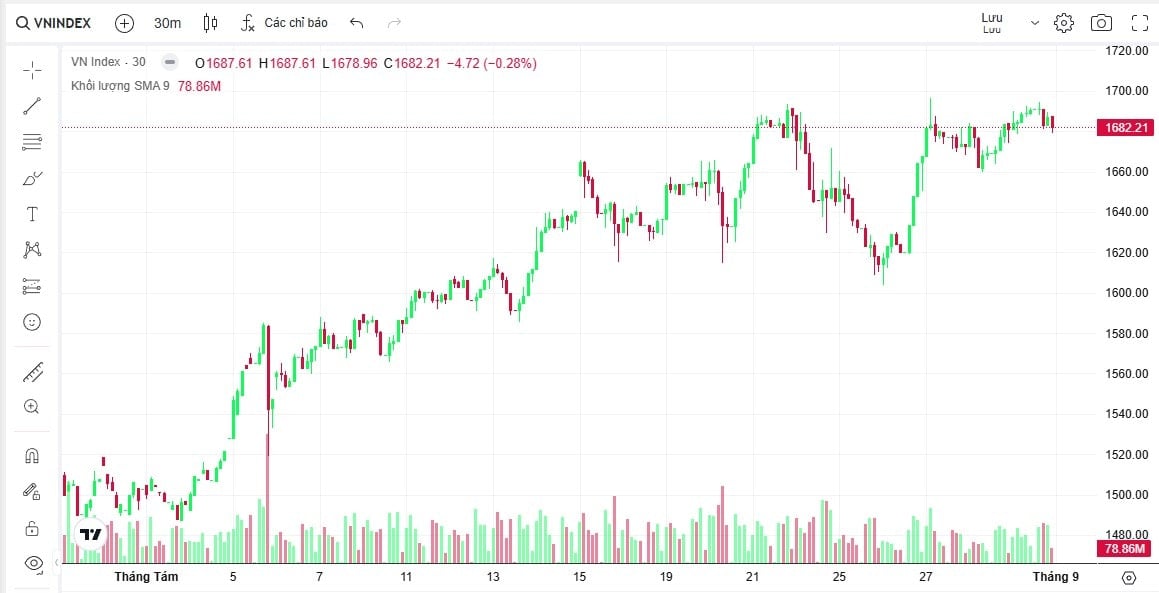The width and height of the screenshot is (1159, 593).
Task: Open the 30m timeframe dropdown
Action: (167, 23)
